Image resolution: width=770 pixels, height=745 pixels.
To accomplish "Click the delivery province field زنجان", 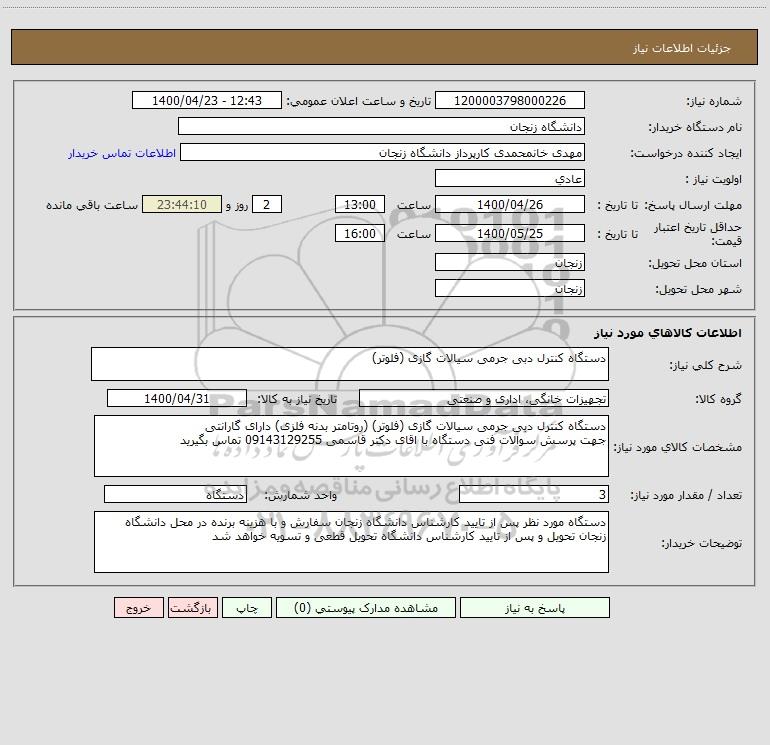I will coord(510,262).
